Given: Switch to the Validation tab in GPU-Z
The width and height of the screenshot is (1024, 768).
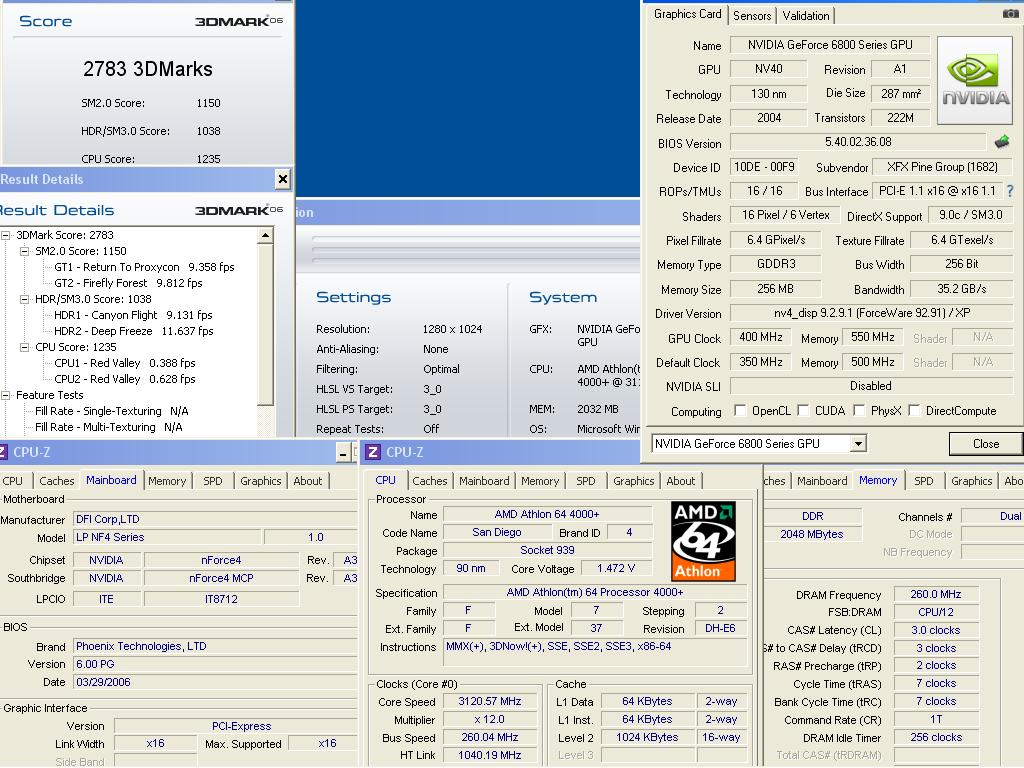Looking at the screenshot, I should tap(806, 16).
